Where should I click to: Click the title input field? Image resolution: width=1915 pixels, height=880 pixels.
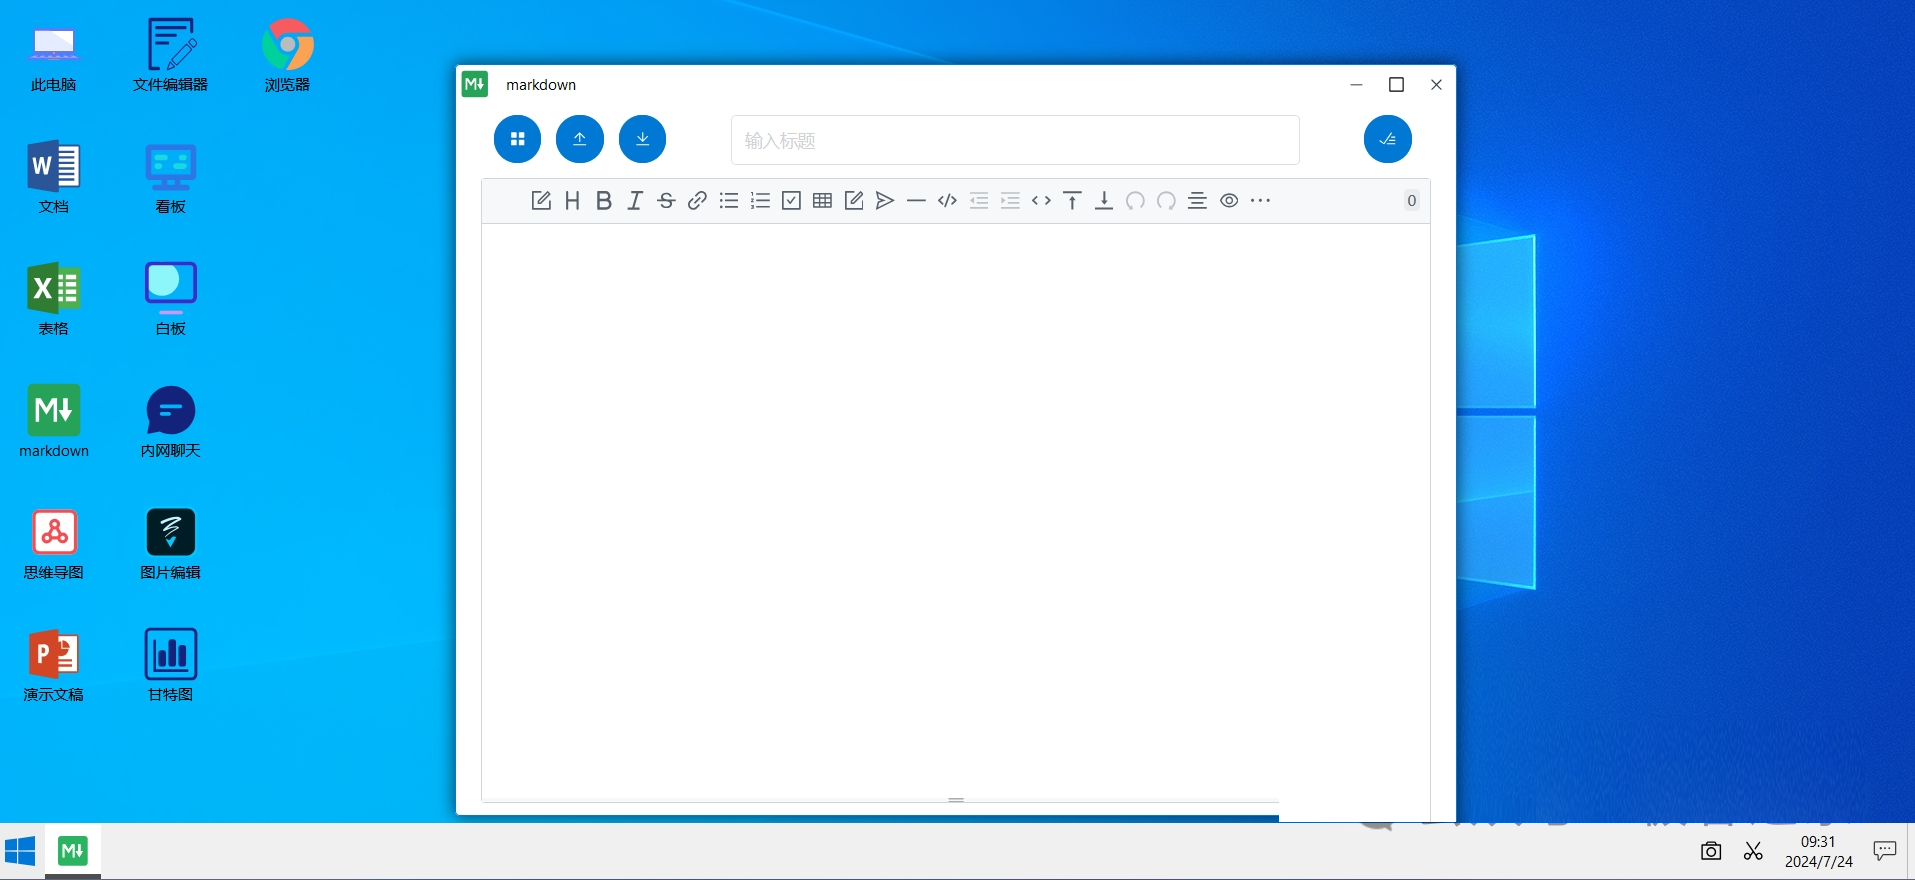tap(1014, 140)
